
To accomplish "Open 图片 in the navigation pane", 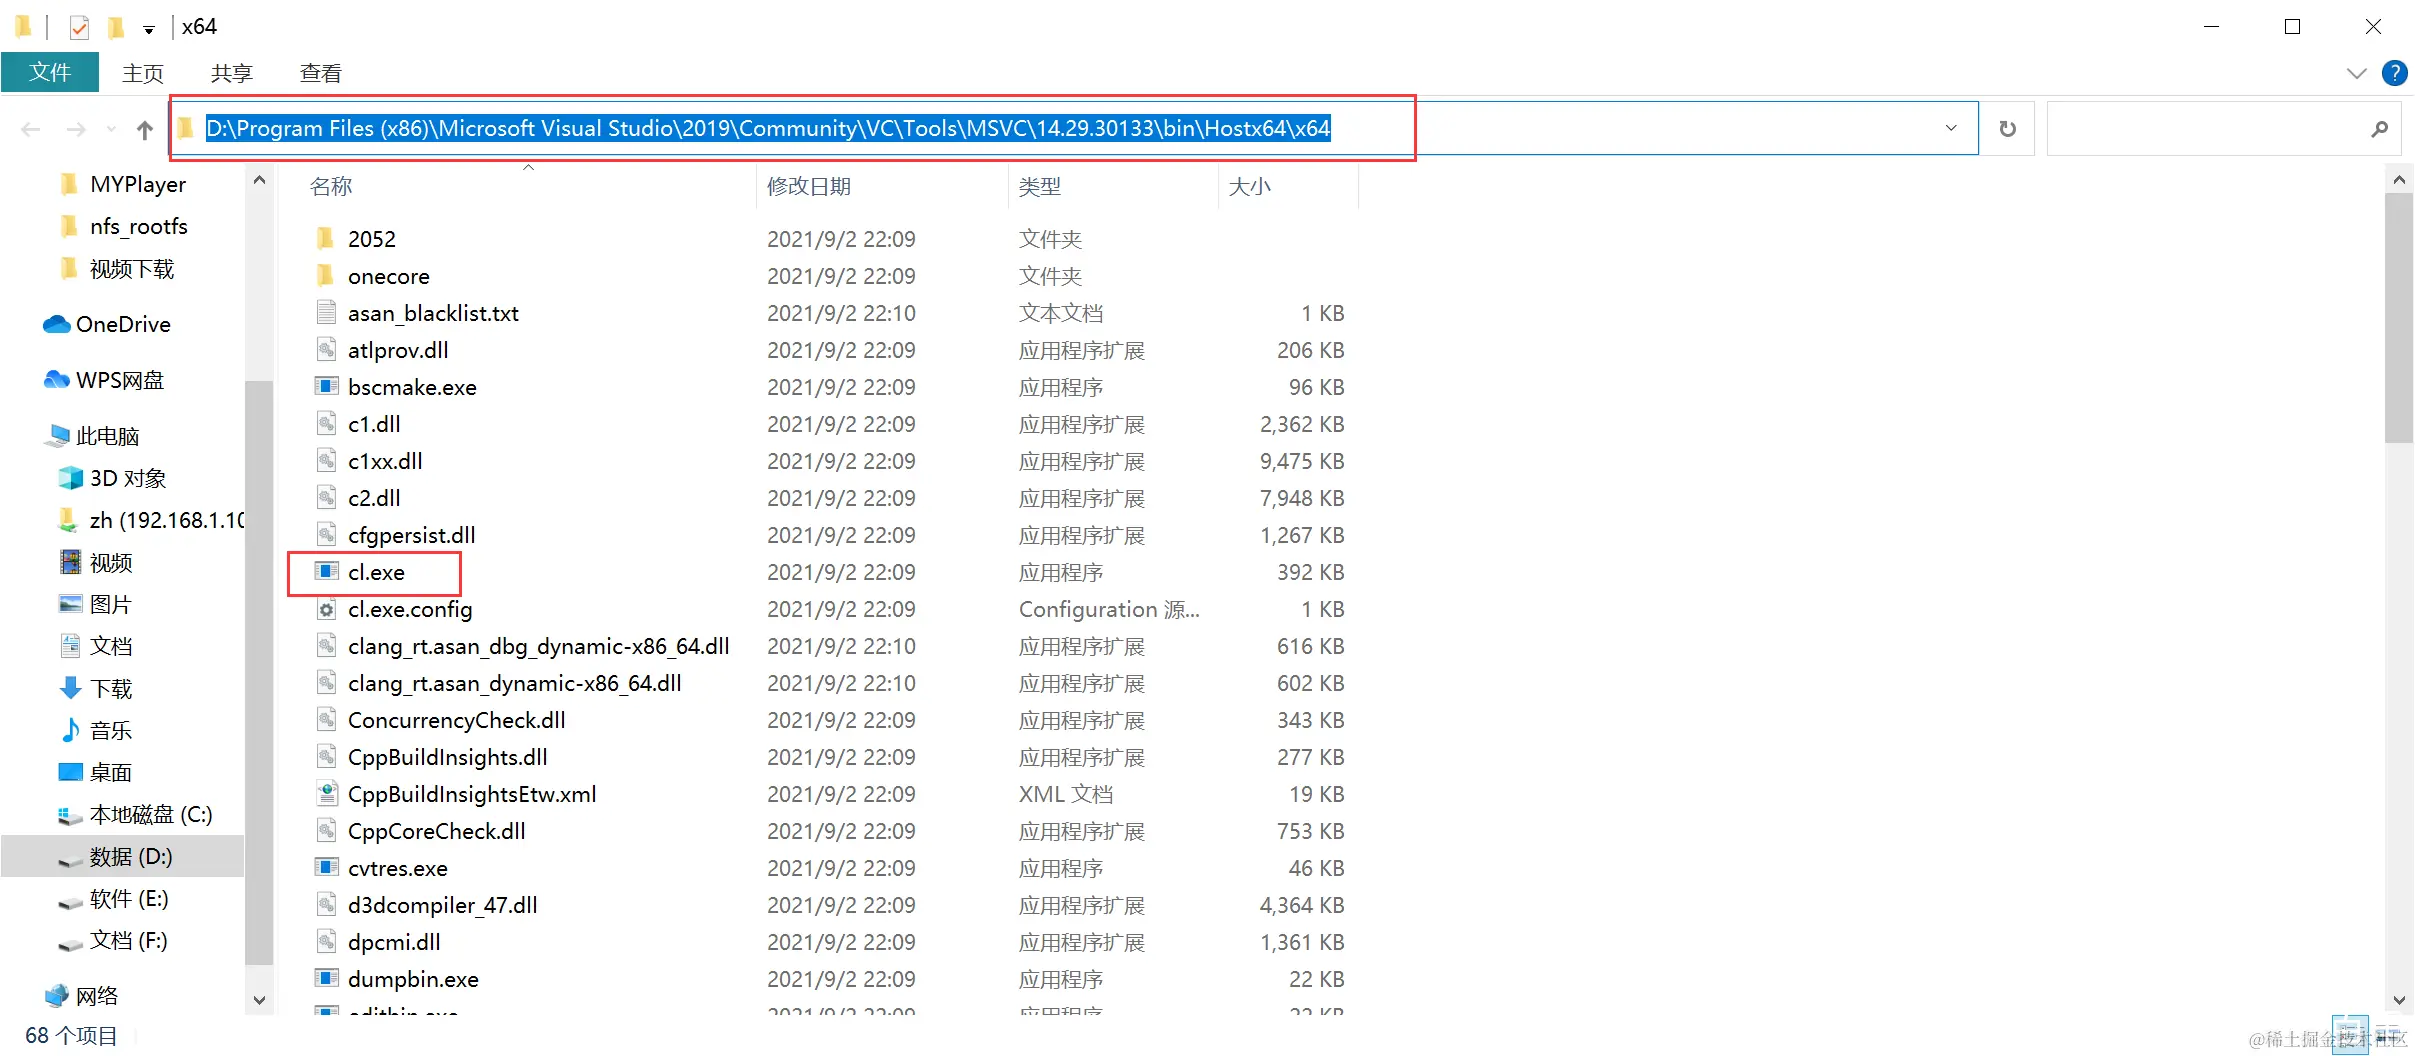I will [x=111, y=605].
